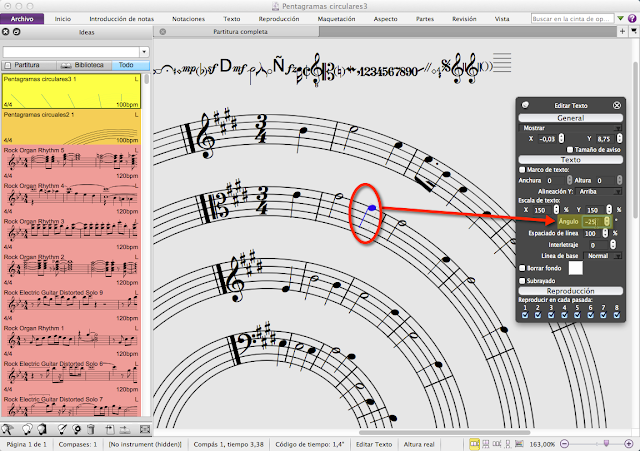Uncheck playback pass 4 checkbox

point(564,315)
